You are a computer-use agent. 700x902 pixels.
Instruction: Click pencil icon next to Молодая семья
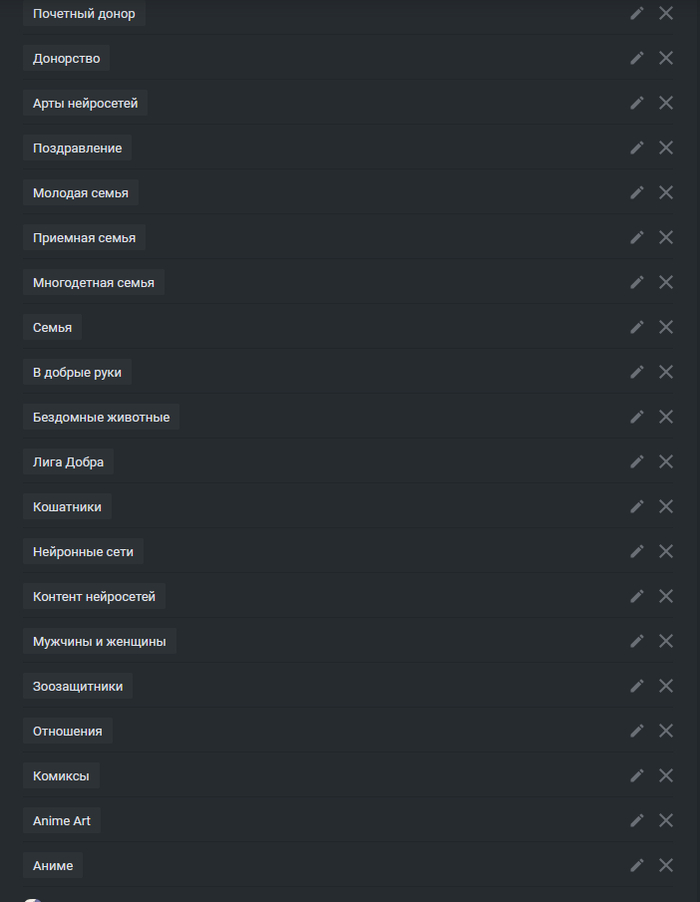637,192
